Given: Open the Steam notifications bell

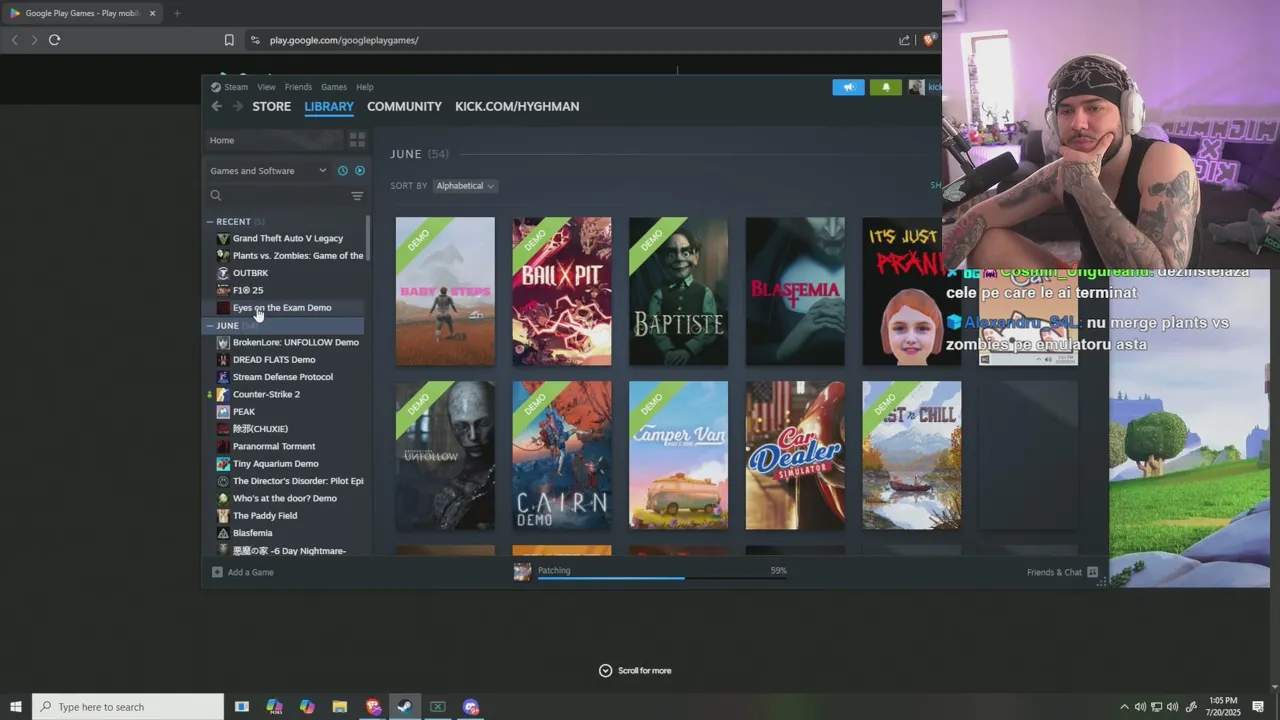Looking at the screenshot, I should pyautogui.click(x=885, y=87).
